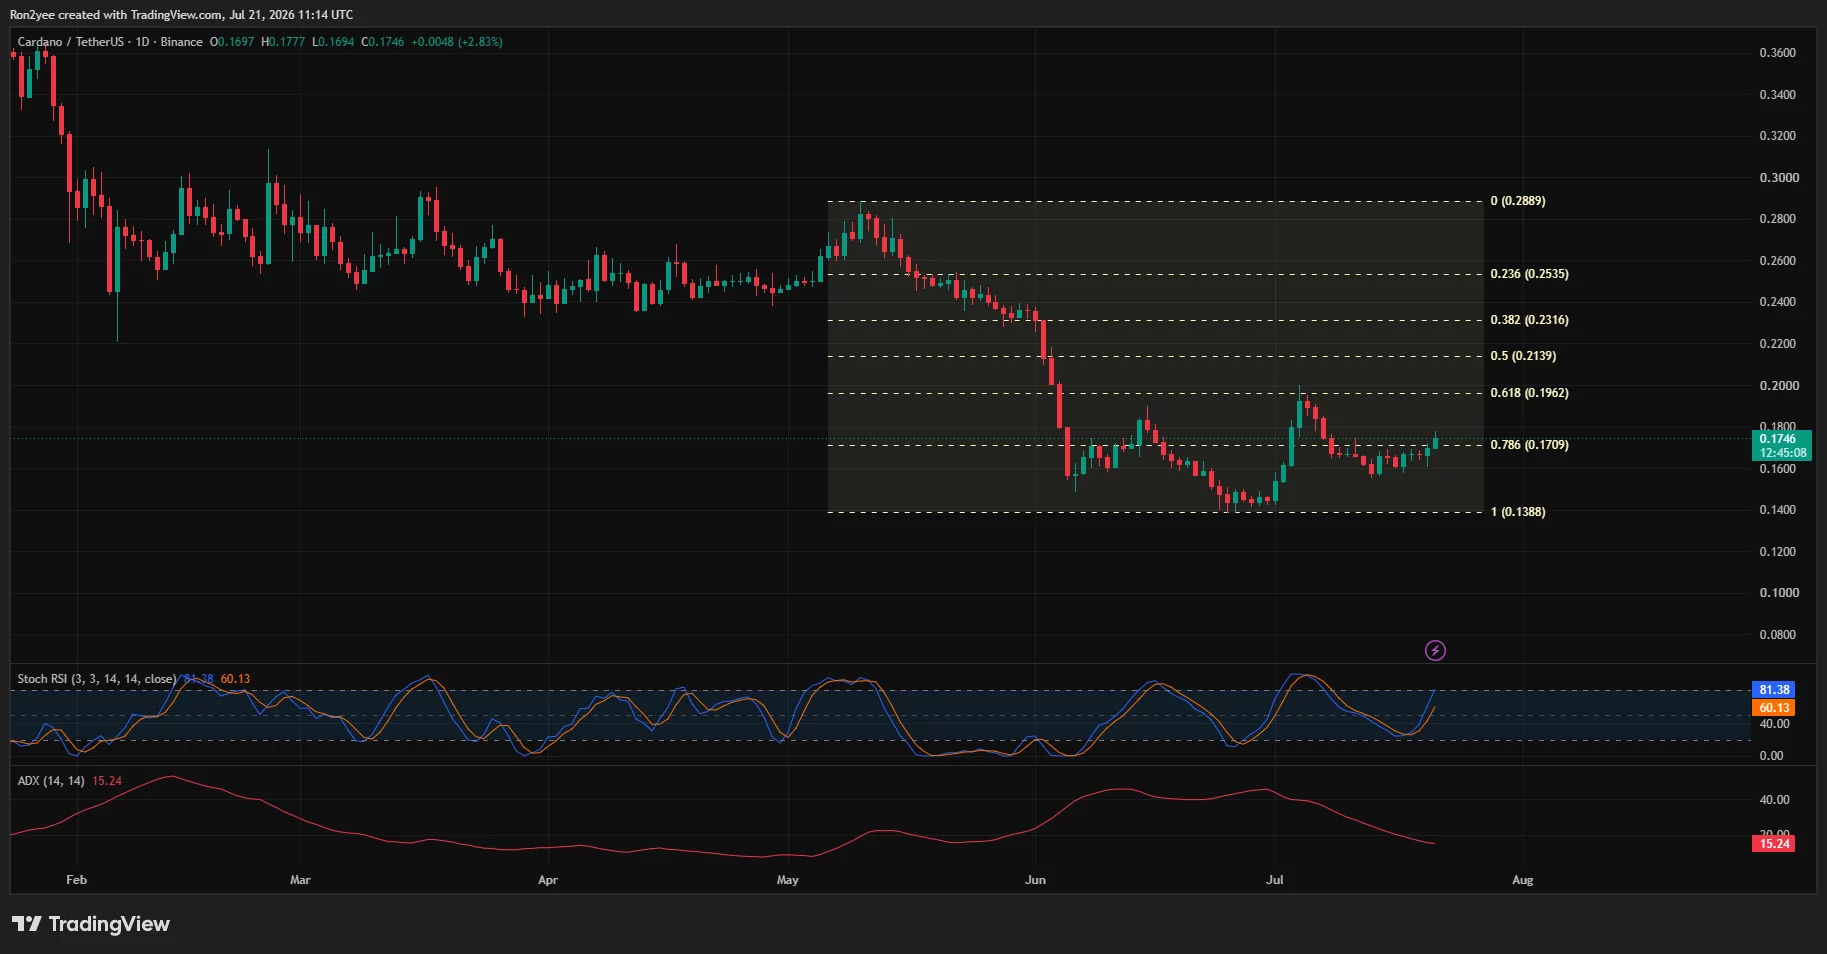
Task: Click the Apr label on time axis
Action: 548,880
